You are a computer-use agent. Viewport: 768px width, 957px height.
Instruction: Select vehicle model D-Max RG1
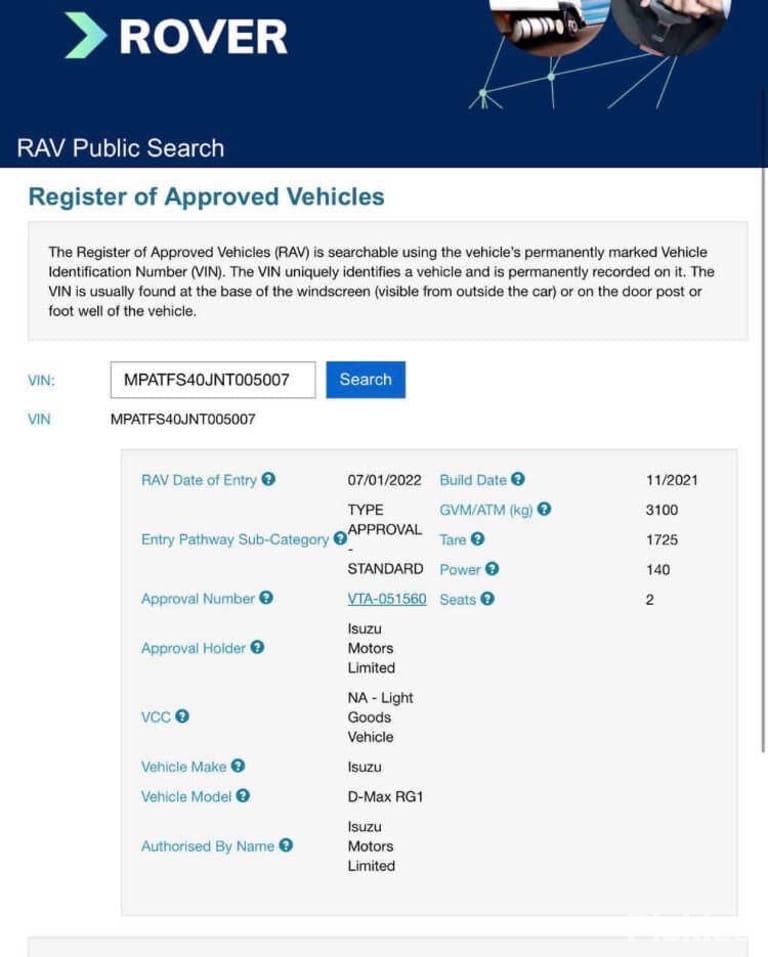pyautogui.click(x=385, y=796)
